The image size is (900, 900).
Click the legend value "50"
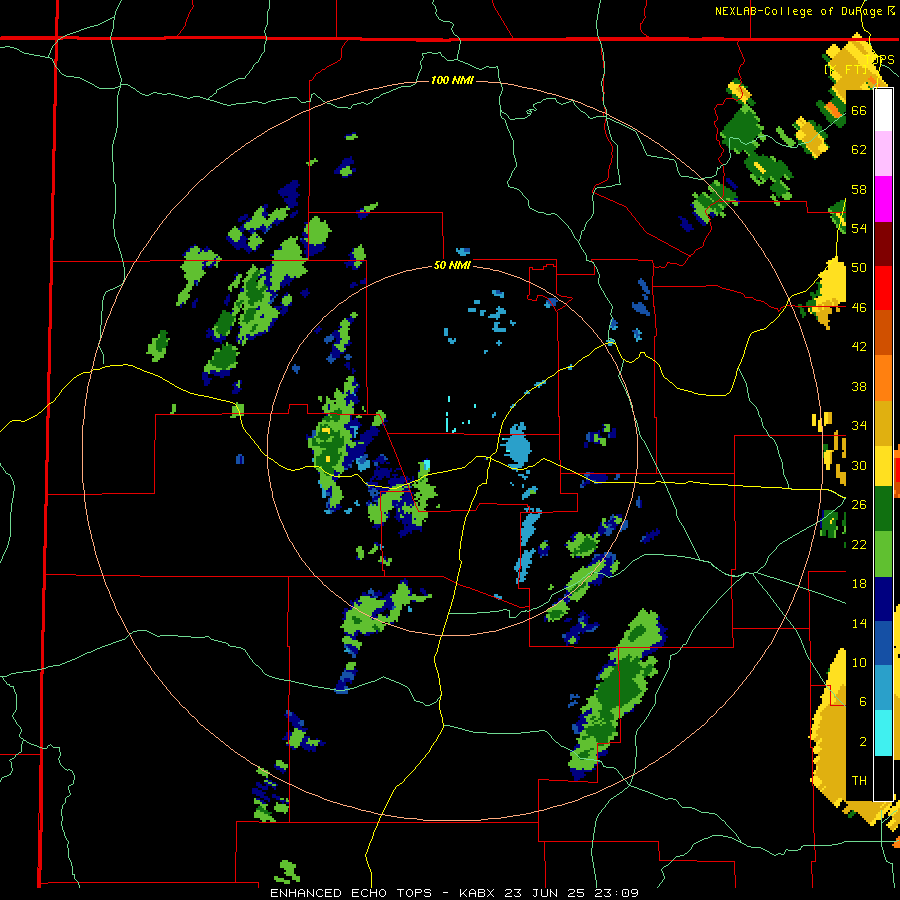point(859,267)
